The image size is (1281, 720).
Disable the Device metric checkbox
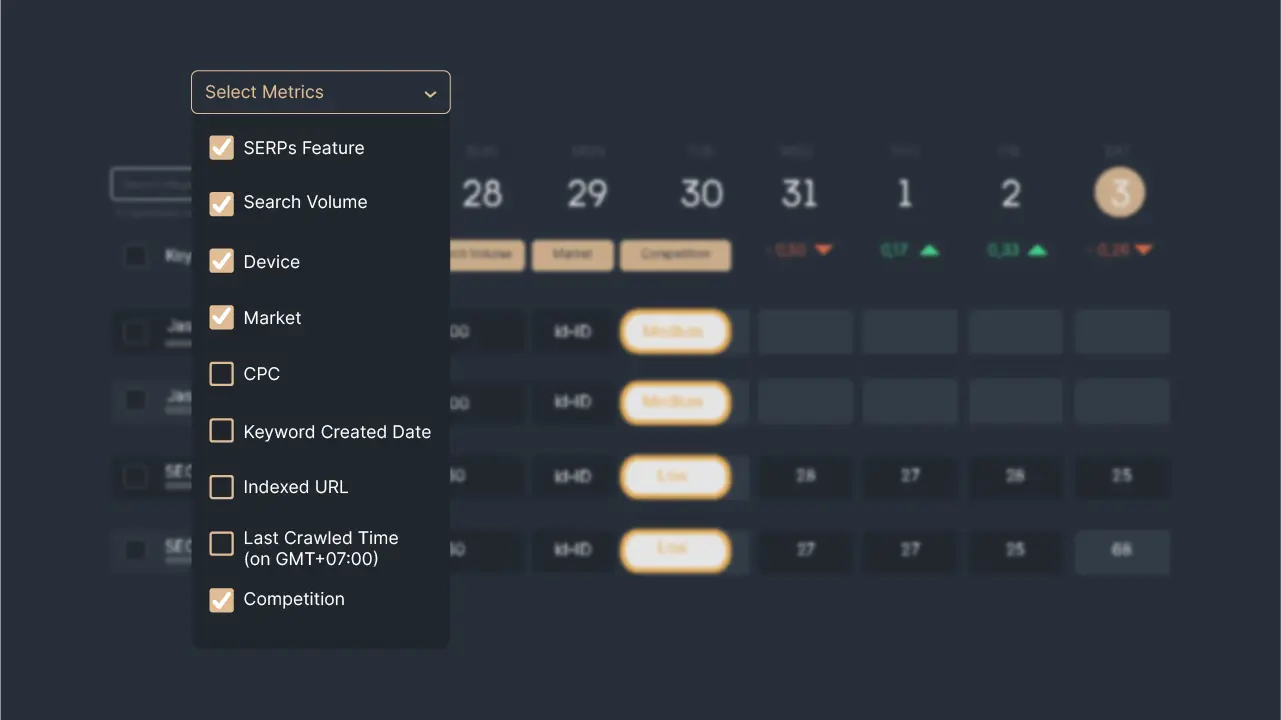(221, 261)
